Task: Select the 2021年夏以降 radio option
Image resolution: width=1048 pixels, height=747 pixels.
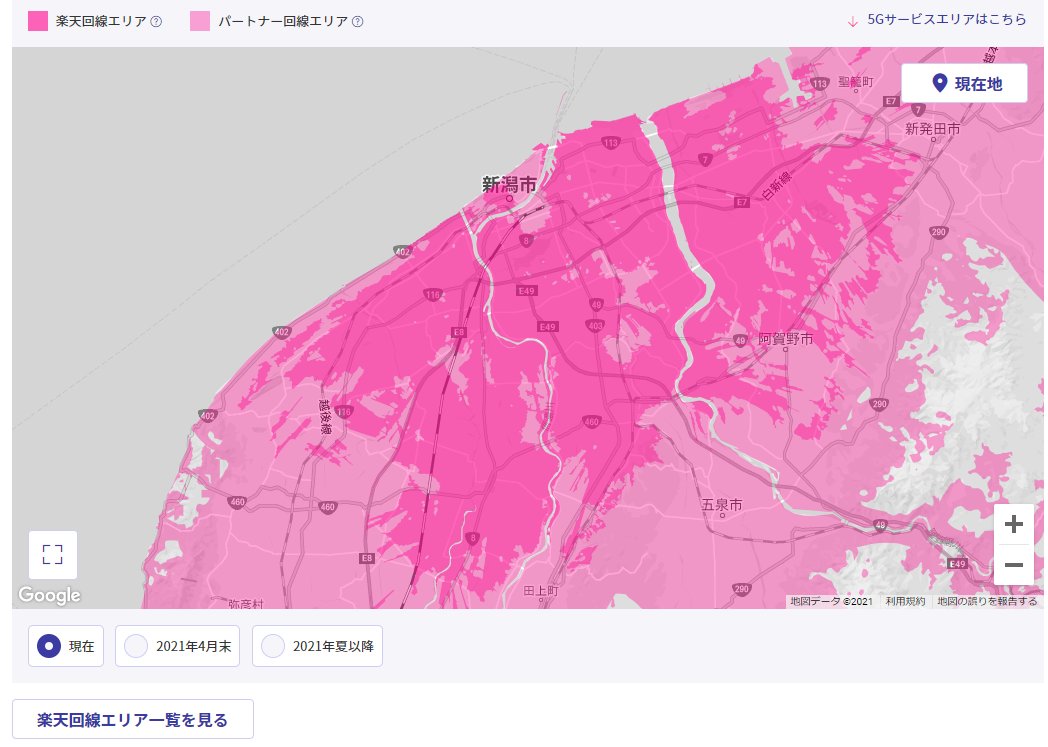Action: 317,646
